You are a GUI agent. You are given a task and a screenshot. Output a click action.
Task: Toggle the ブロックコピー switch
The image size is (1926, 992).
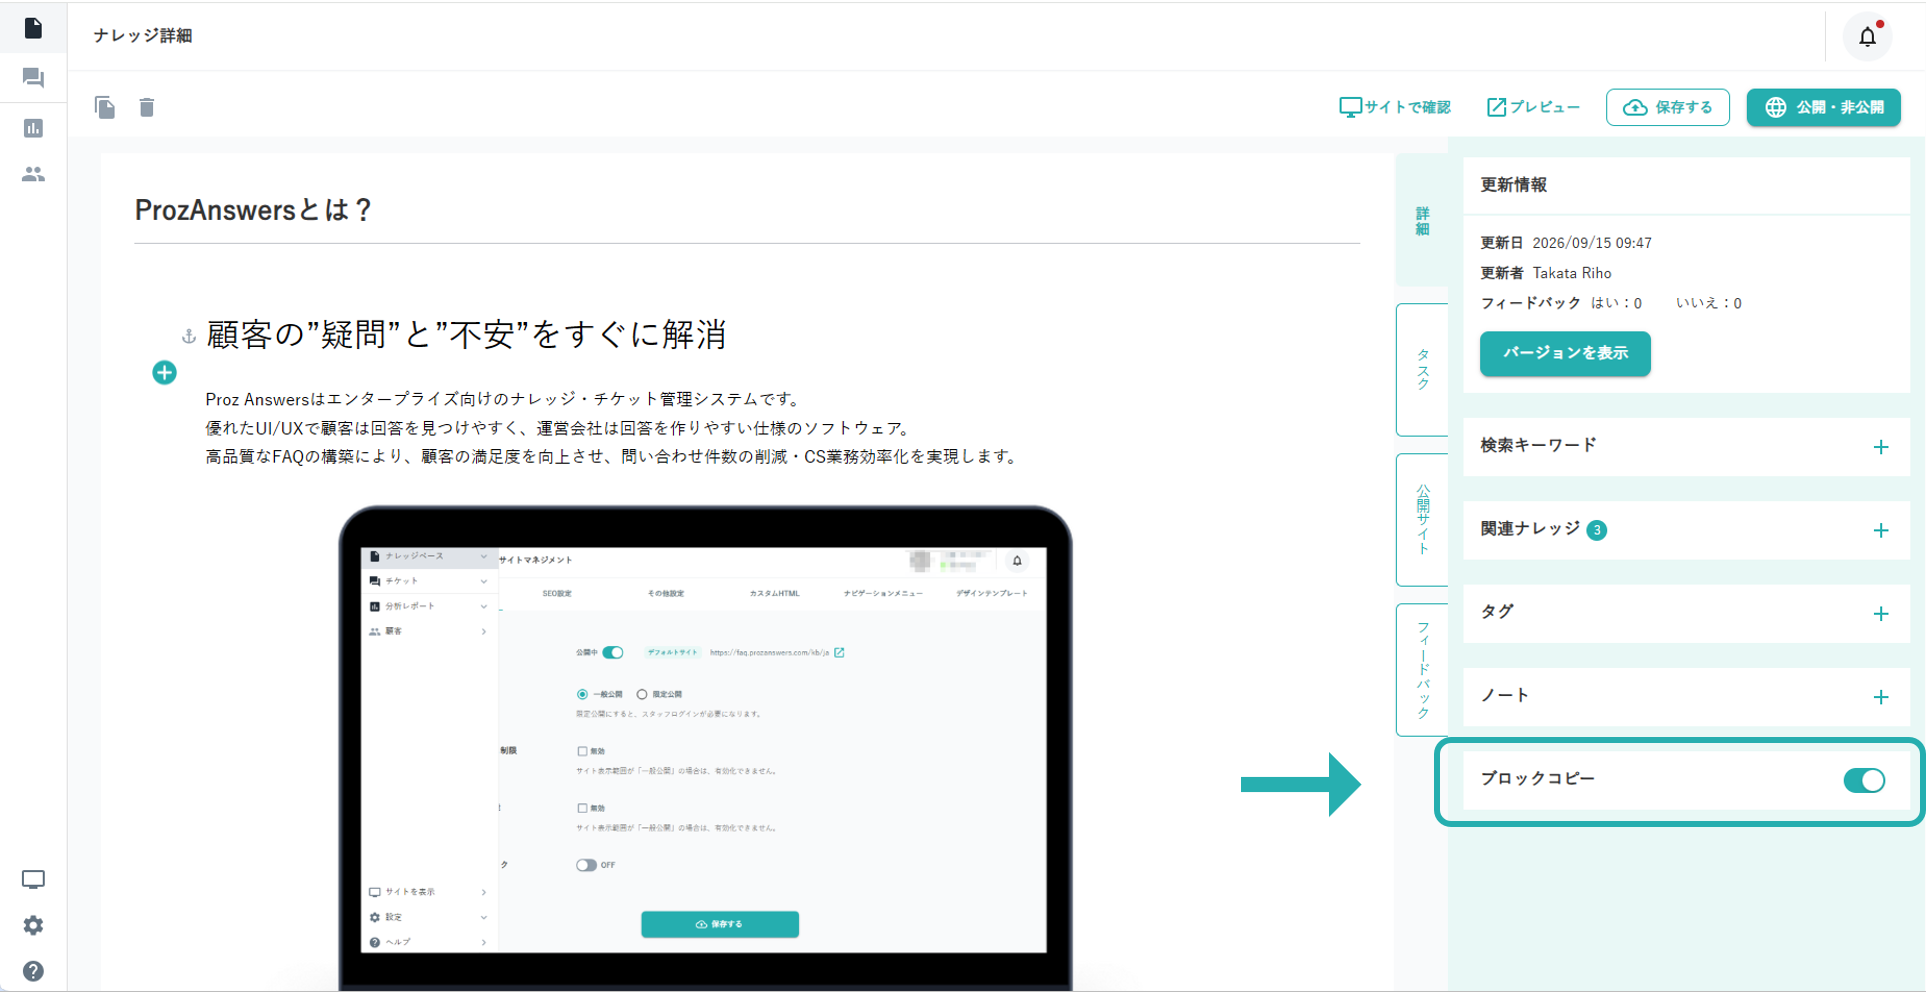[x=1864, y=780]
